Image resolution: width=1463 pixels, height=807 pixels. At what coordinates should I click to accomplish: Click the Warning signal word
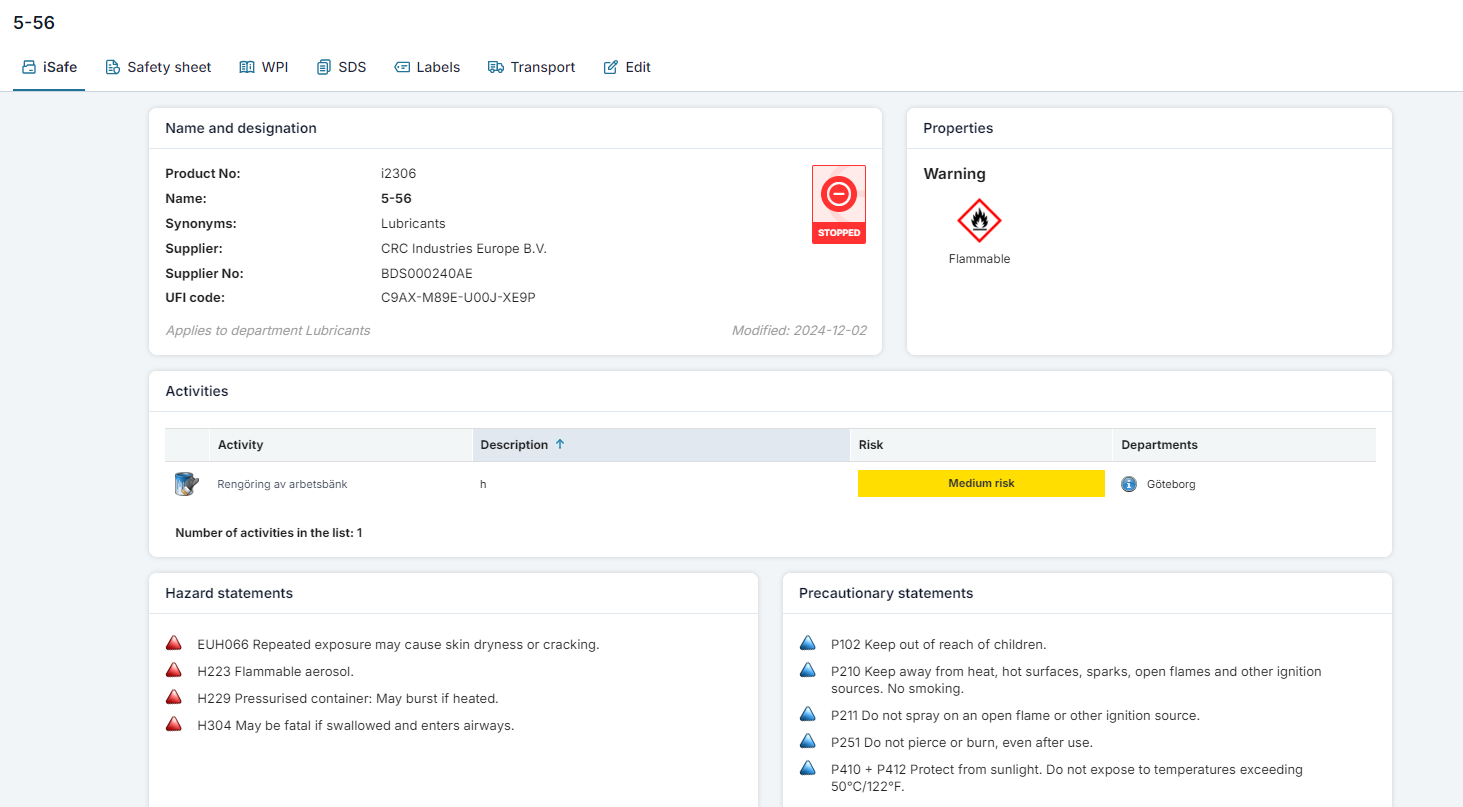tap(954, 174)
